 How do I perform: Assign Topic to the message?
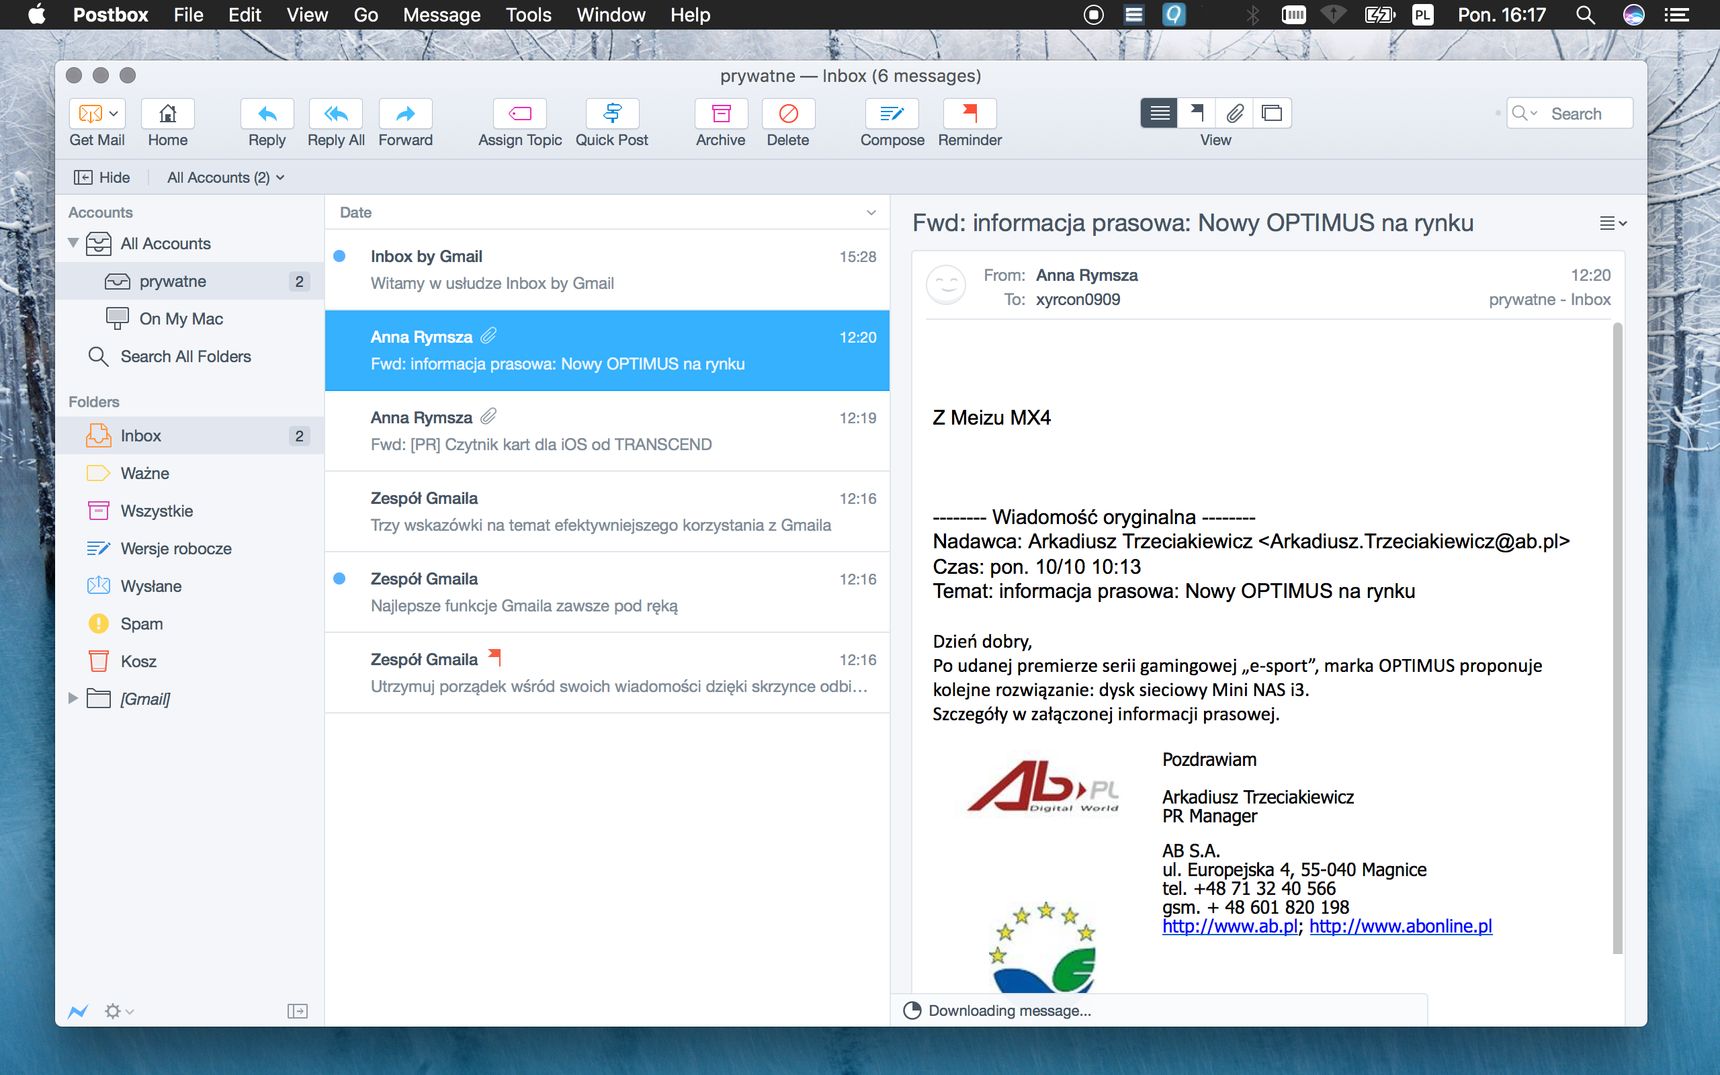[520, 113]
